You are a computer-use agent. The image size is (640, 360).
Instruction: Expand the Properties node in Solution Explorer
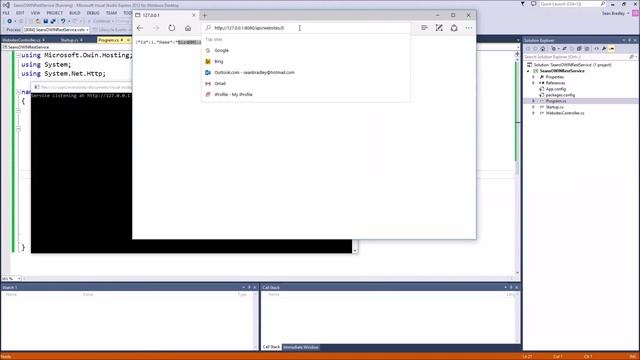point(533,77)
